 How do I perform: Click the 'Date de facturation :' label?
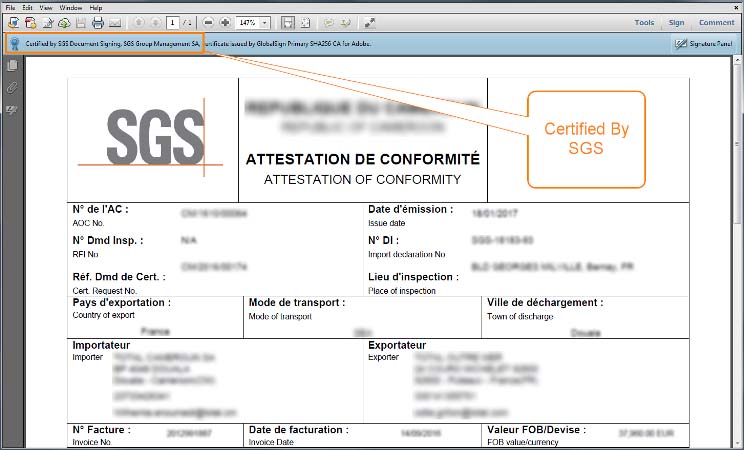(298, 430)
